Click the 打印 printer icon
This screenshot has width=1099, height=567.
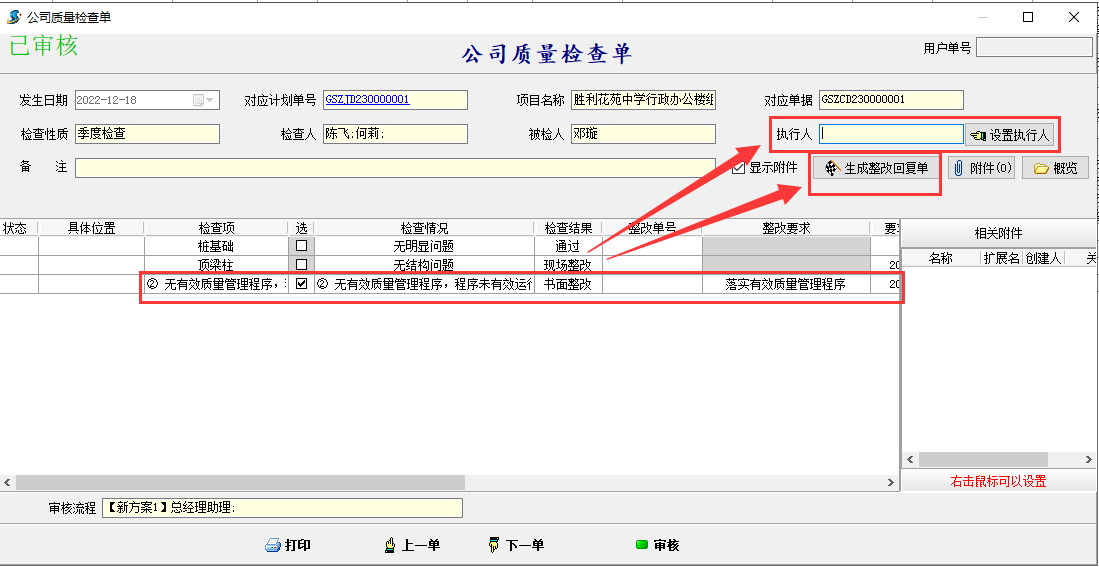point(272,545)
